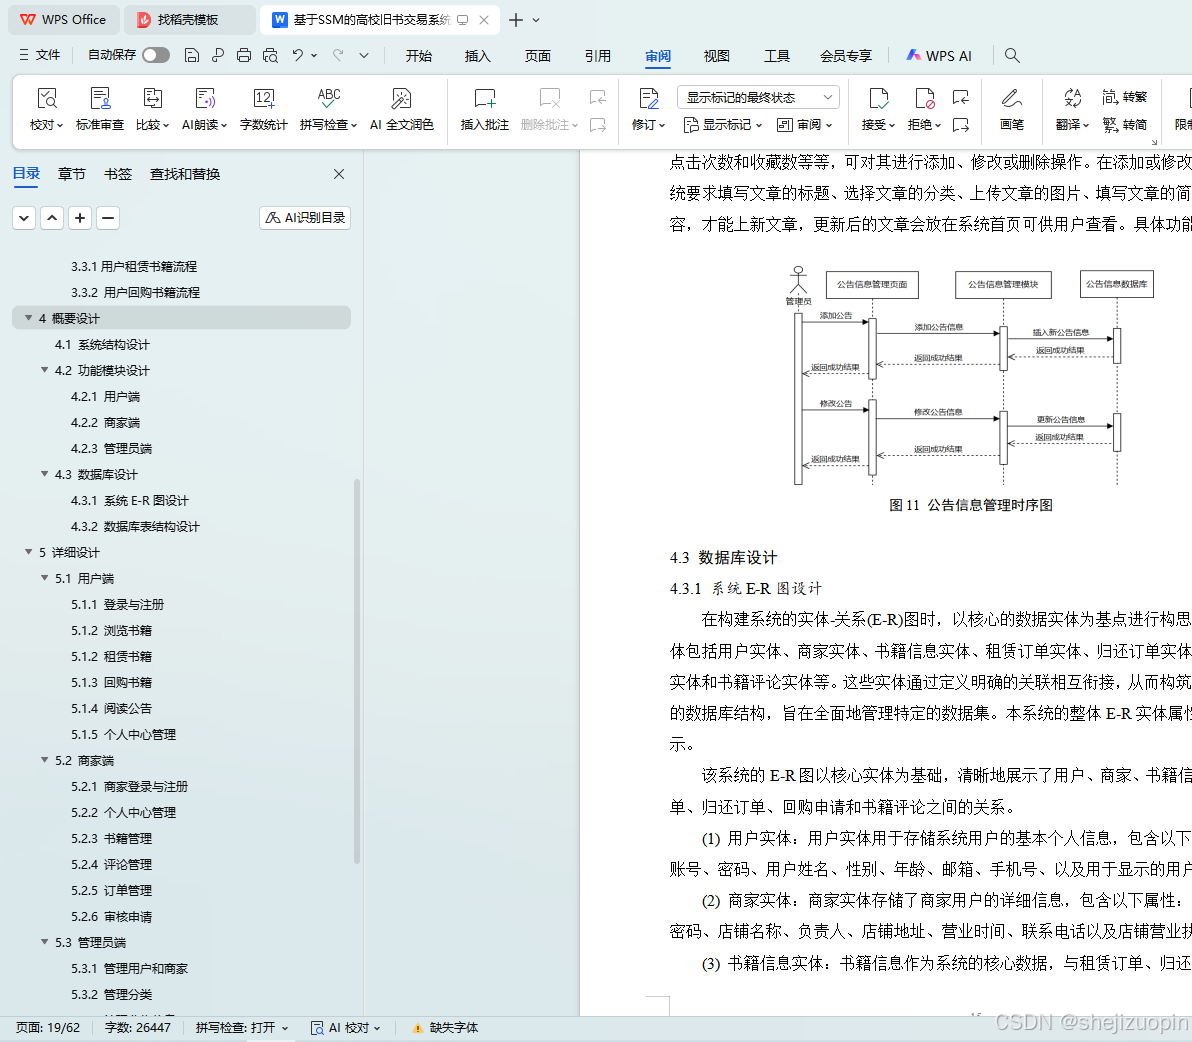The height and width of the screenshot is (1042, 1192).
Task: Select the 画笔 pen tool
Action: point(1011,109)
